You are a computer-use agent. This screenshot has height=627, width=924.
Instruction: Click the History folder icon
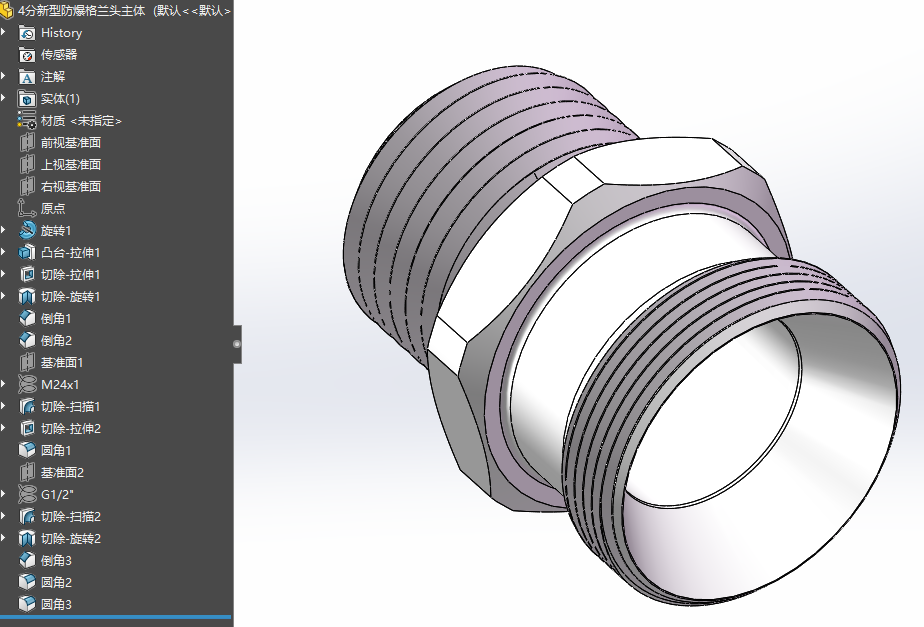27,33
